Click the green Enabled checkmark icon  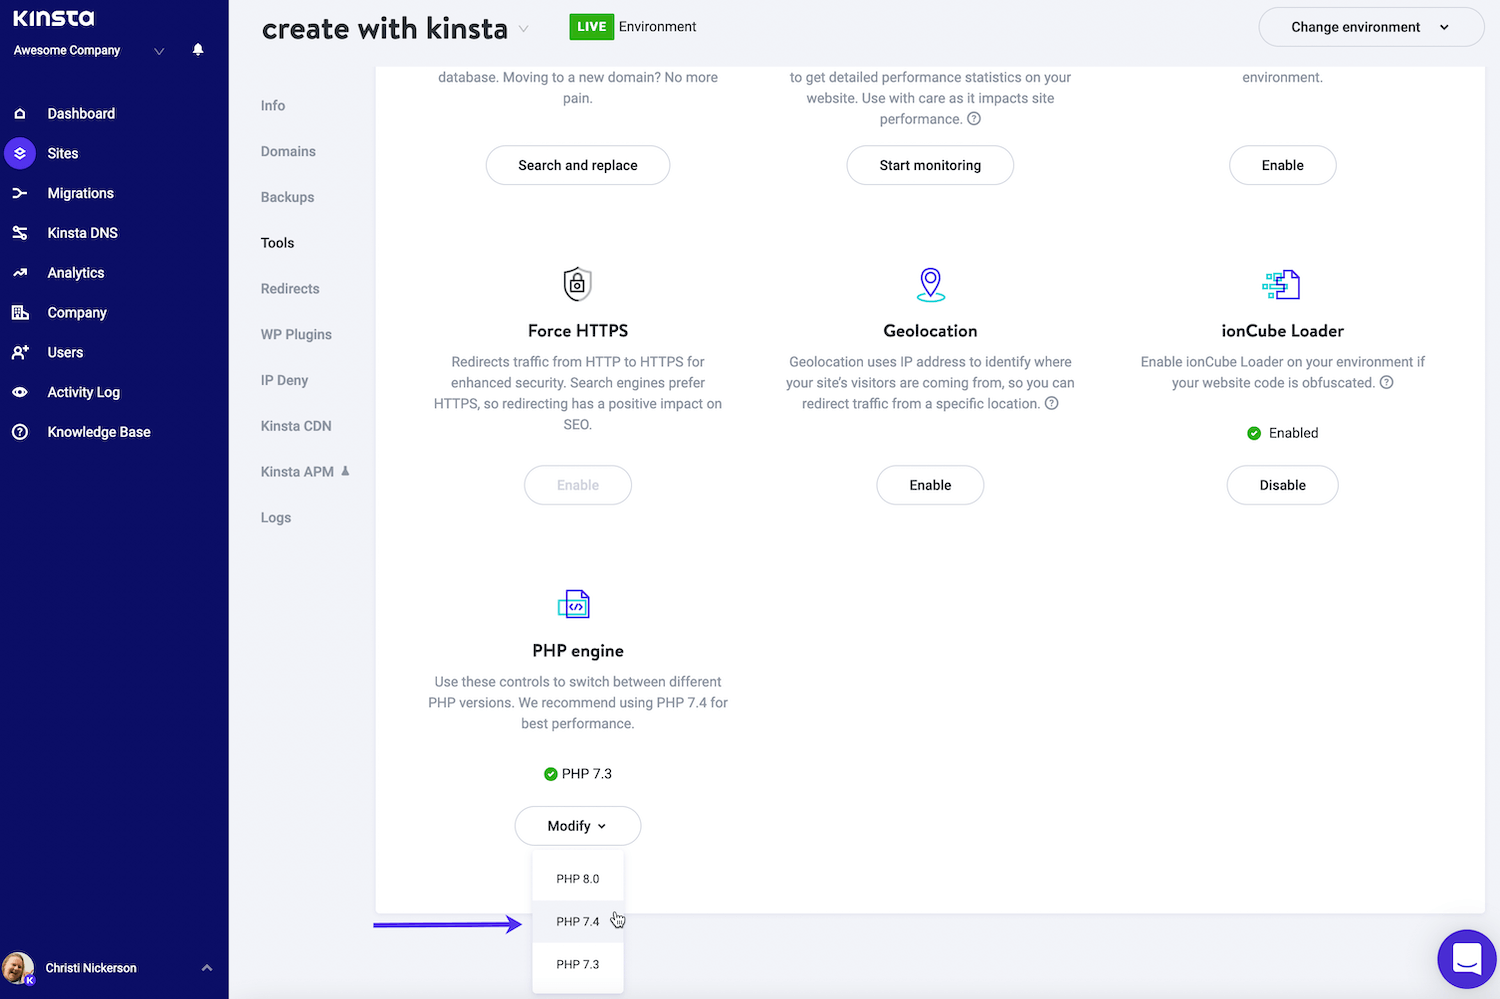click(x=1254, y=433)
